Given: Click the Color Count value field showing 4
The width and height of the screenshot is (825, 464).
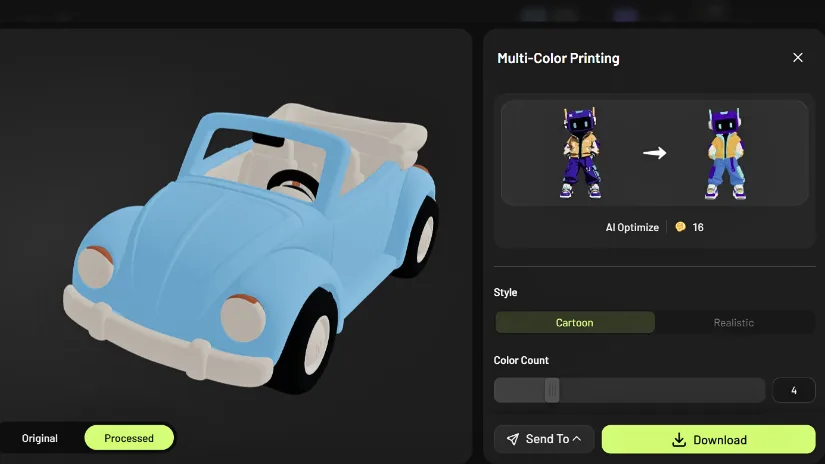Looking at the screenshot, I should pyautogui.click(x=793, y=390).
